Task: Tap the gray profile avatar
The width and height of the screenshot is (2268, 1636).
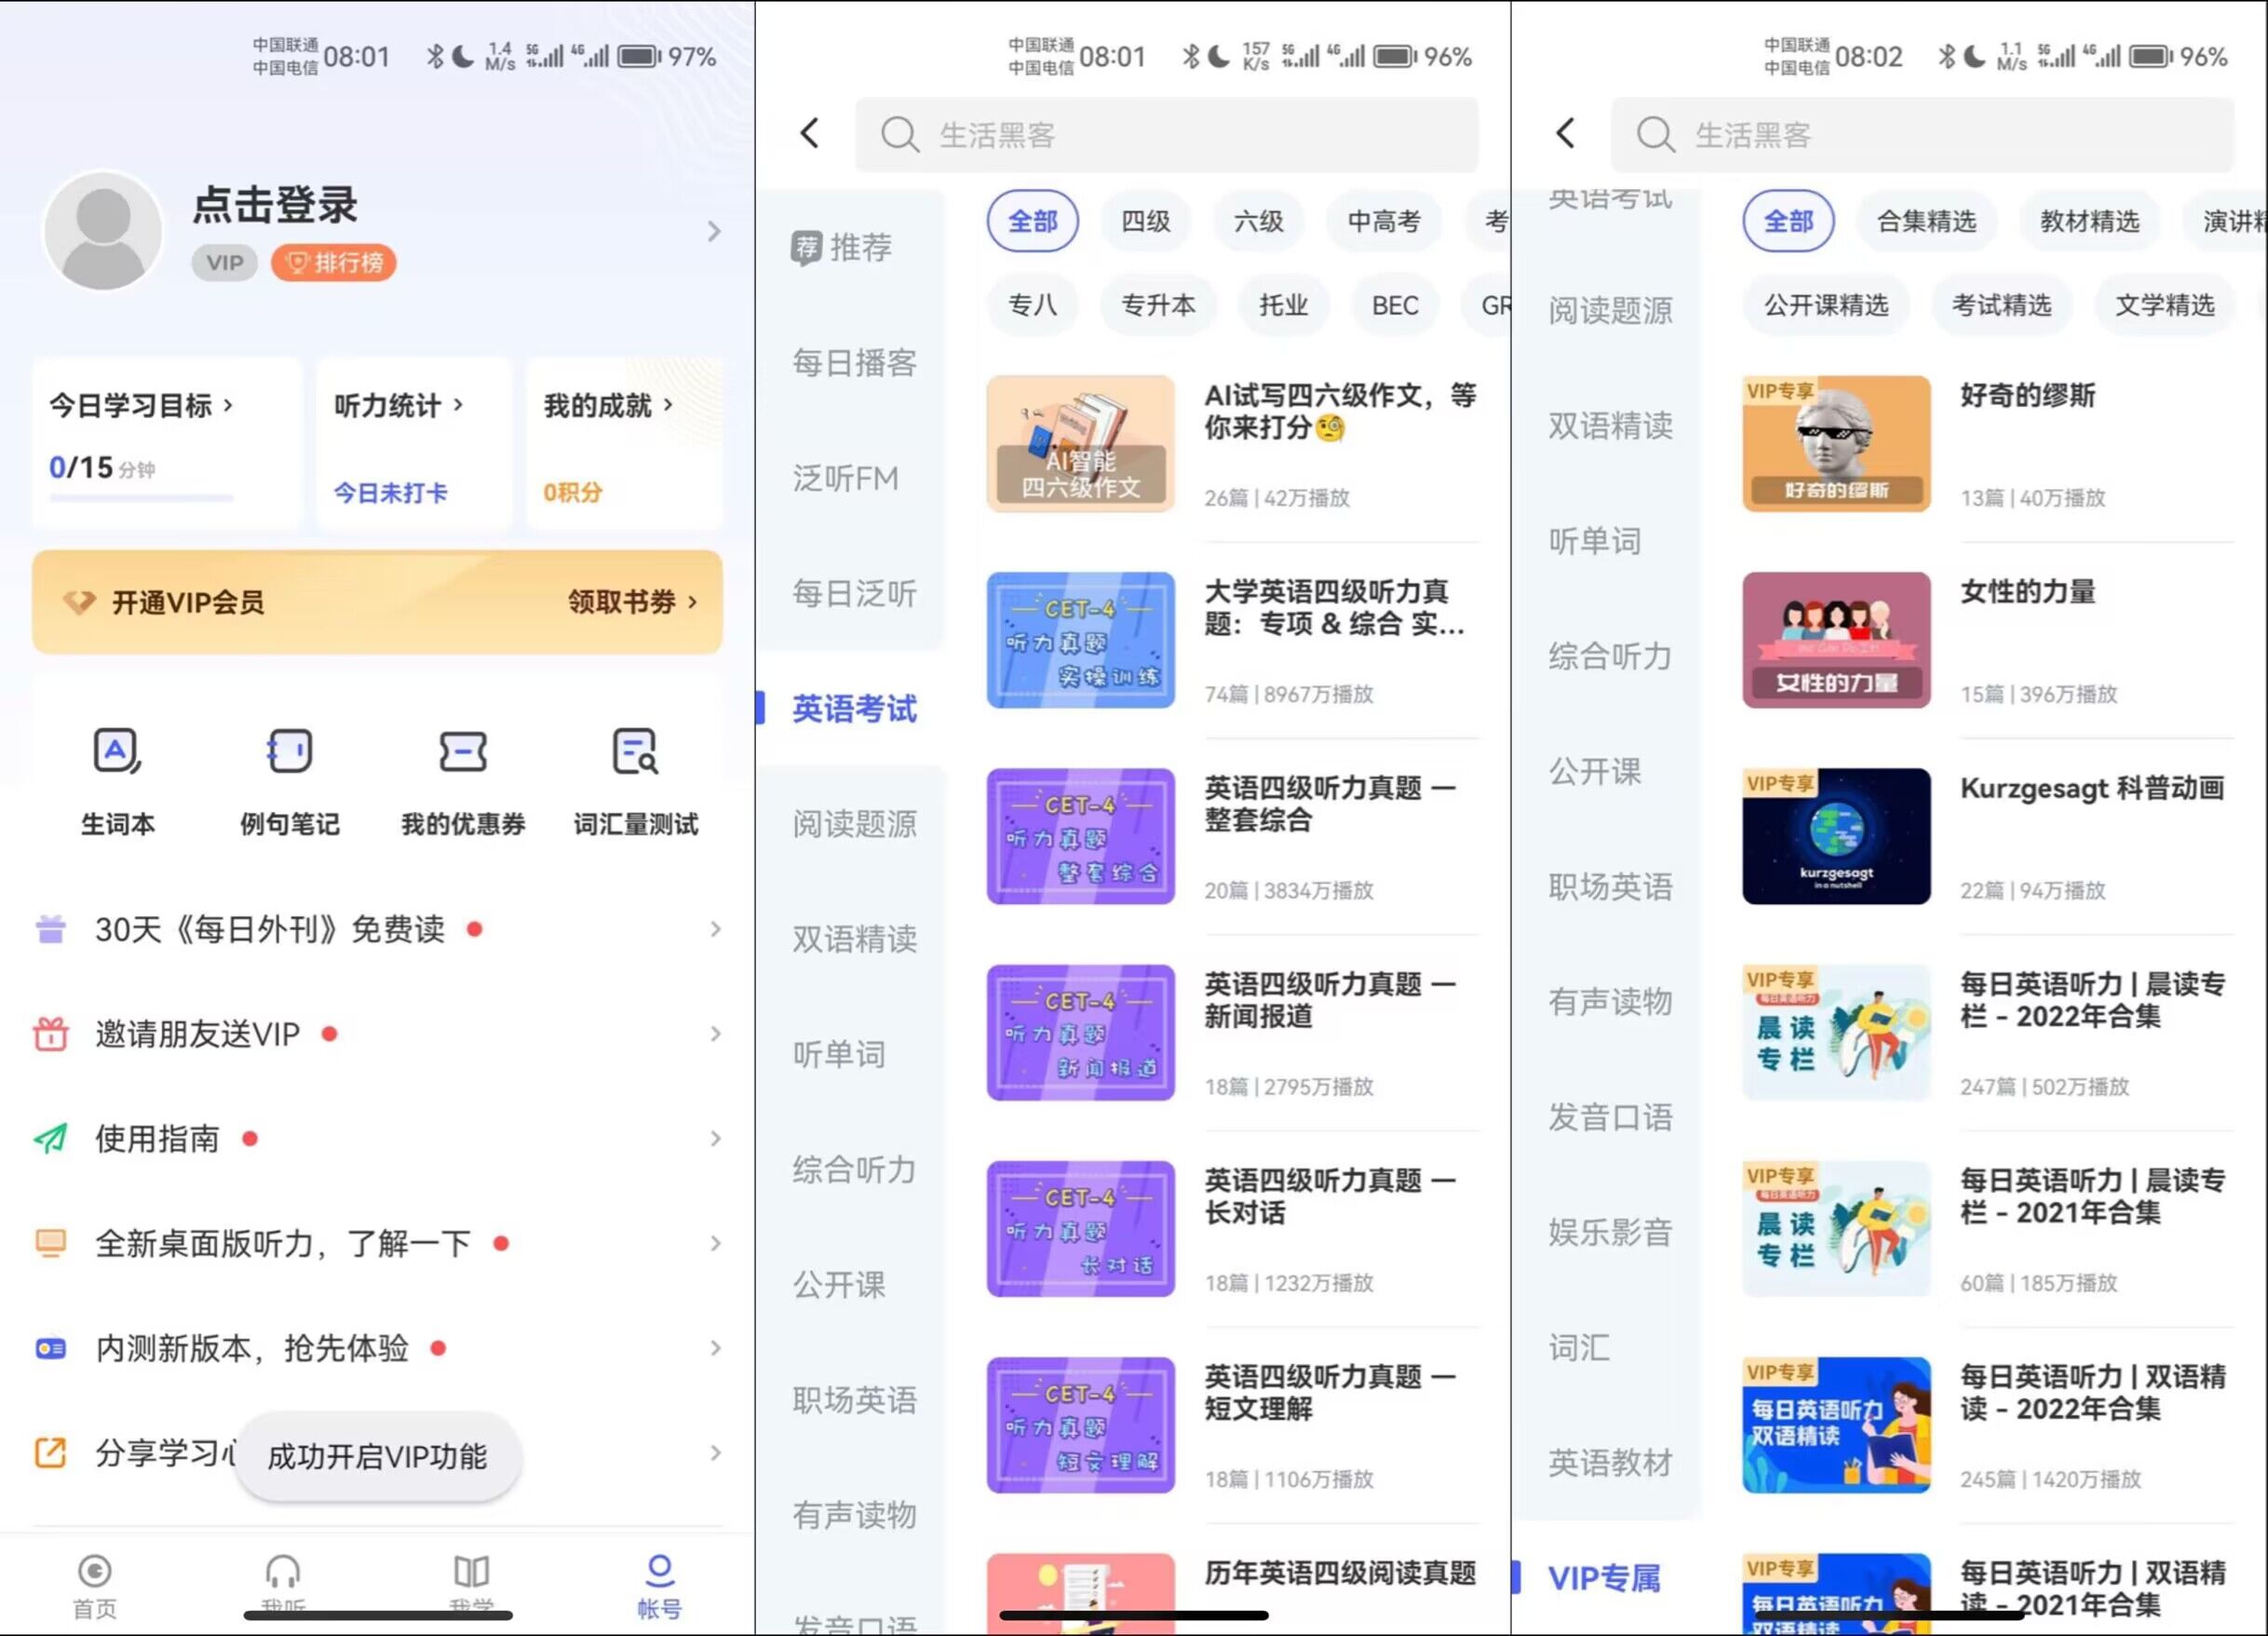Action: [103, 232]
